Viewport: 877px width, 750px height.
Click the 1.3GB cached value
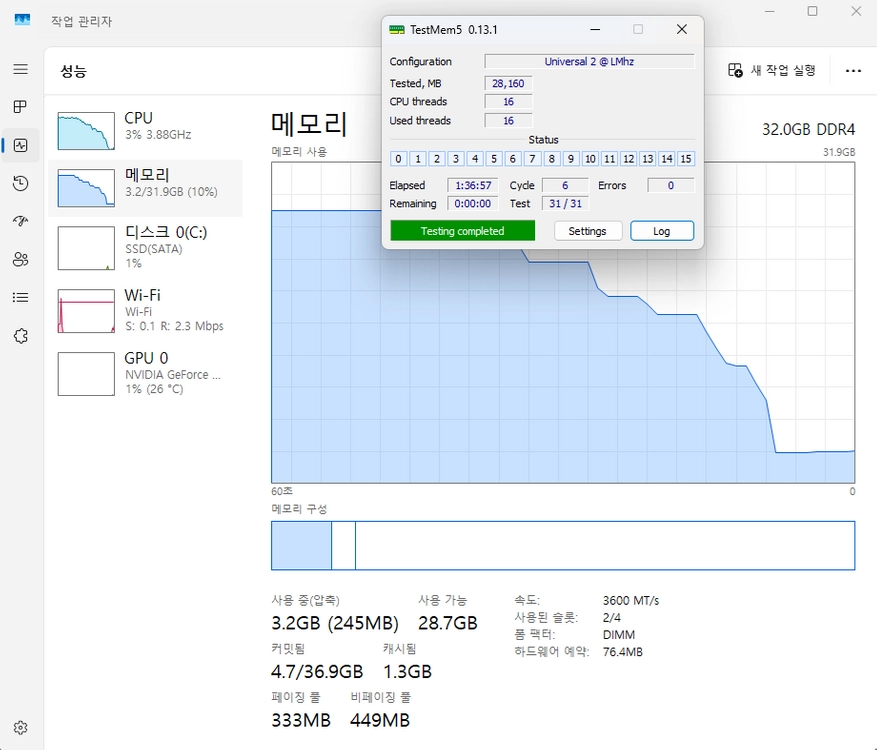408,672
